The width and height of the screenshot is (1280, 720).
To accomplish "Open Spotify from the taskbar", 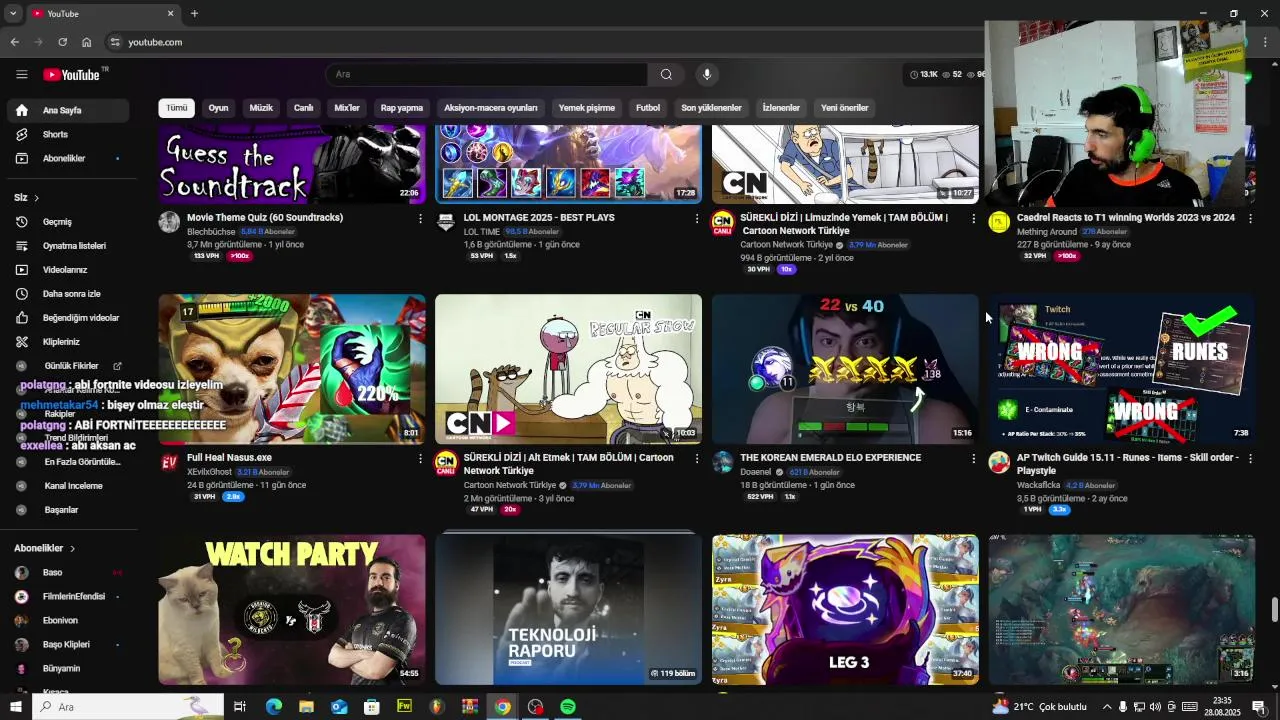I will [x=568, y=707].
